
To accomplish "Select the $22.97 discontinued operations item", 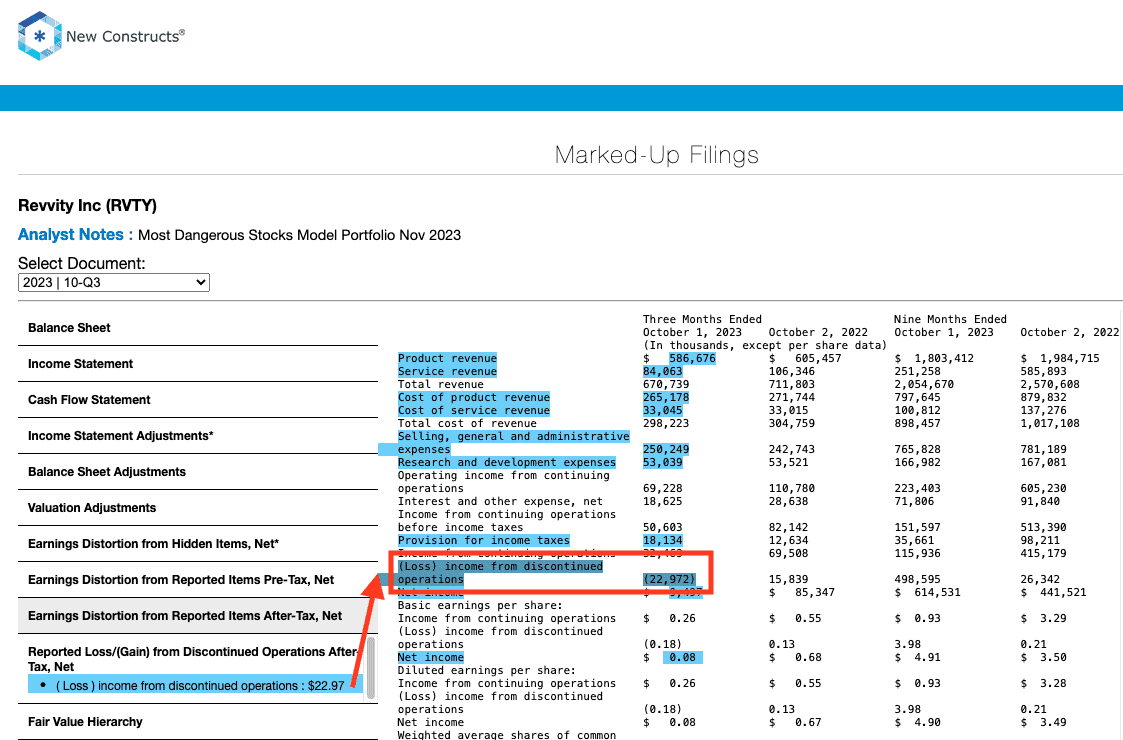I will (x=195, y=686).
